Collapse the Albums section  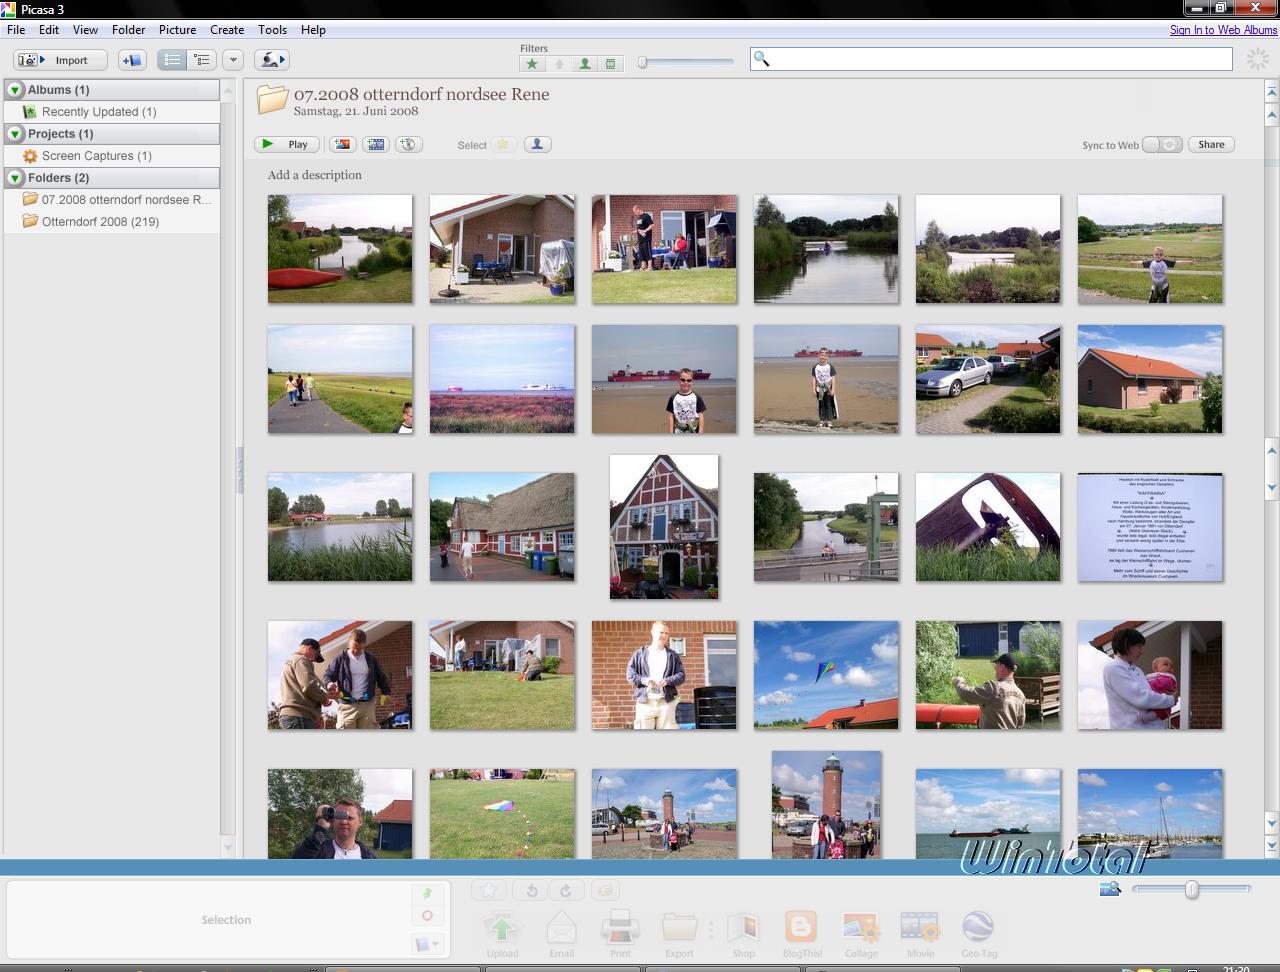pyautogui.click(x=15, y=90)
